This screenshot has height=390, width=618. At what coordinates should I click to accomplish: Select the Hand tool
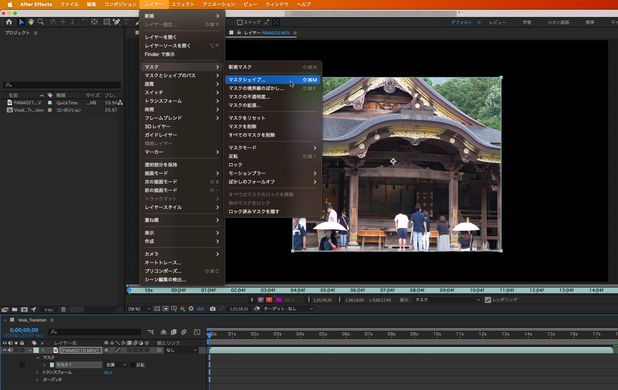(x=31, y=22)
